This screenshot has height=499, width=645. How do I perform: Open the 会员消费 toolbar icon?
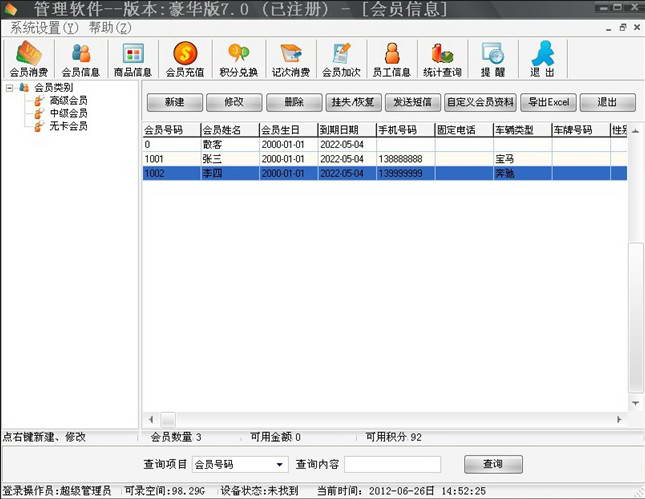(28, 58)
